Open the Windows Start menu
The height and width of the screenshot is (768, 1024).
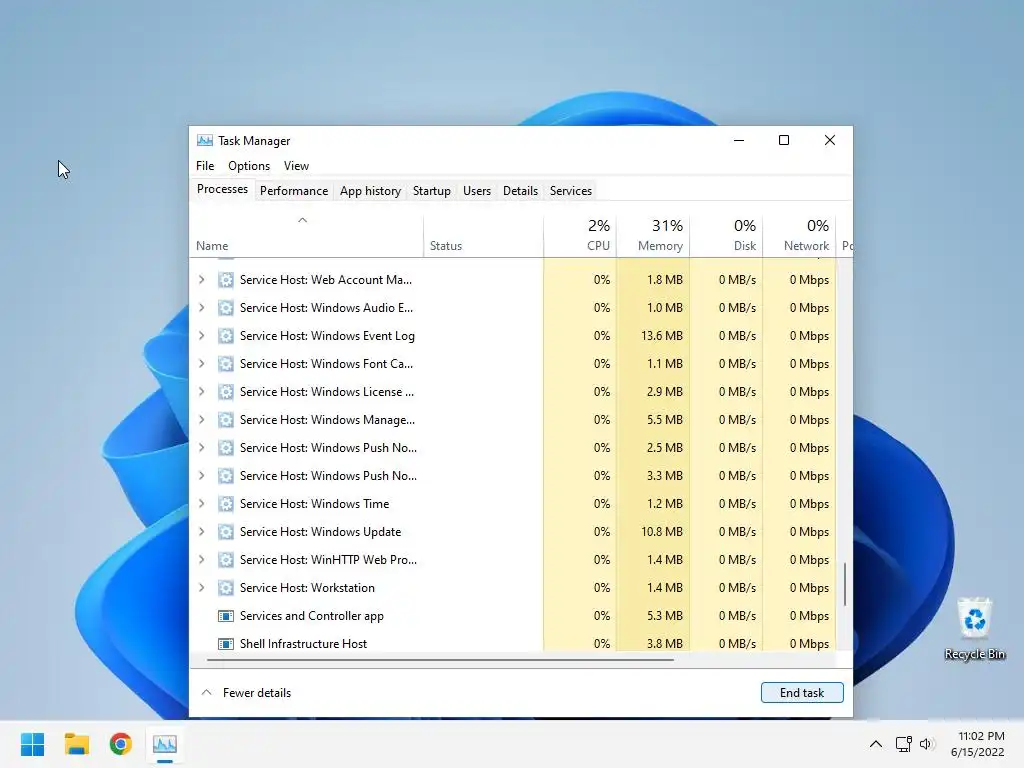pyautogui.click(x=33, y=744)
